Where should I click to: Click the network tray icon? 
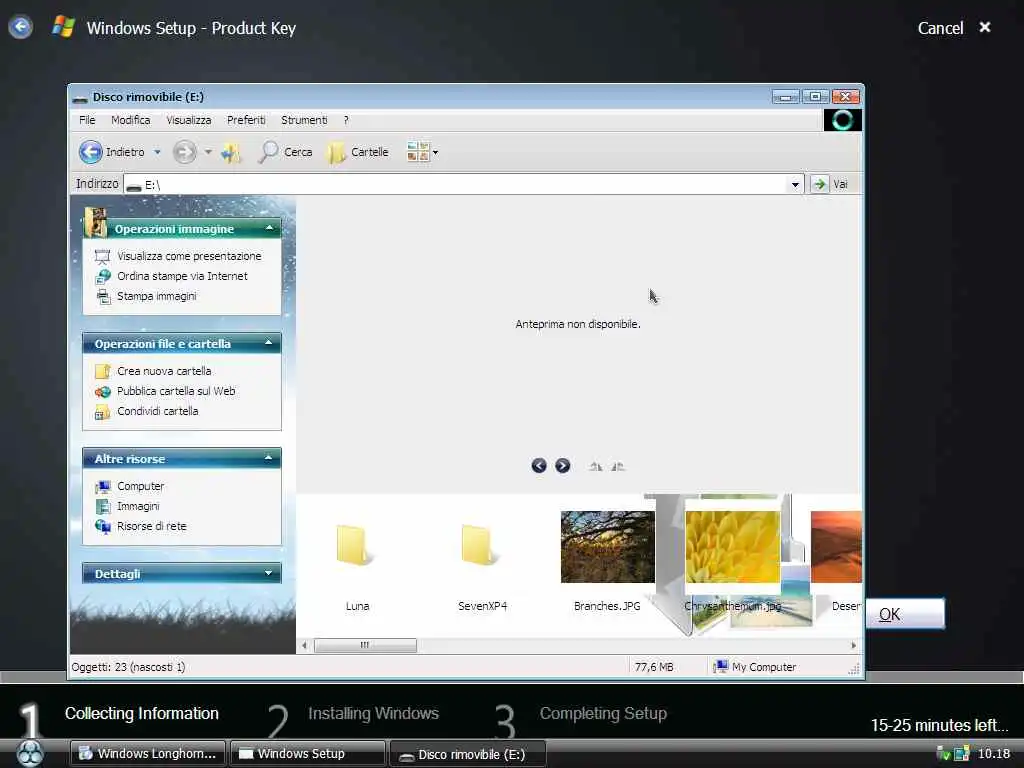click(961, 754)
